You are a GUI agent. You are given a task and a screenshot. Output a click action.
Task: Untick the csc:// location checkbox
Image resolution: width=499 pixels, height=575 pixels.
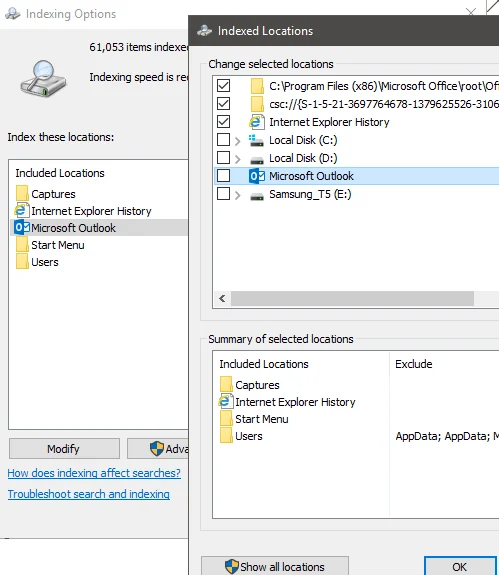(223, 103)
